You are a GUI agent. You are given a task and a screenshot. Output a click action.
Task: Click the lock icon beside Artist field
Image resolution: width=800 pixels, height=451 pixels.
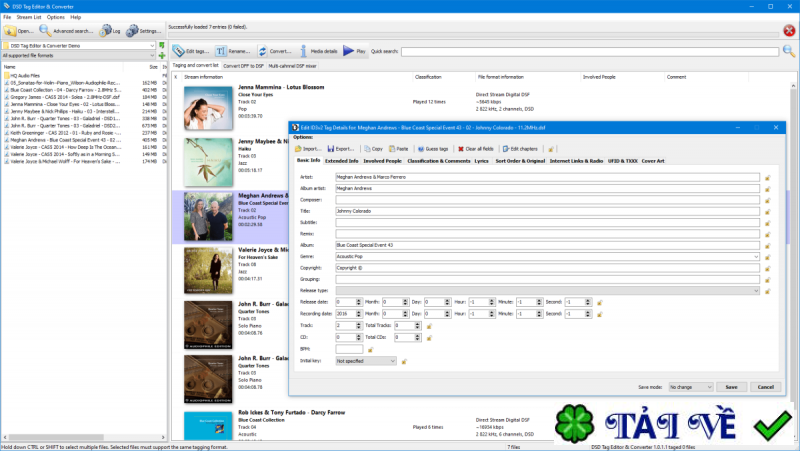coord(768,176)
